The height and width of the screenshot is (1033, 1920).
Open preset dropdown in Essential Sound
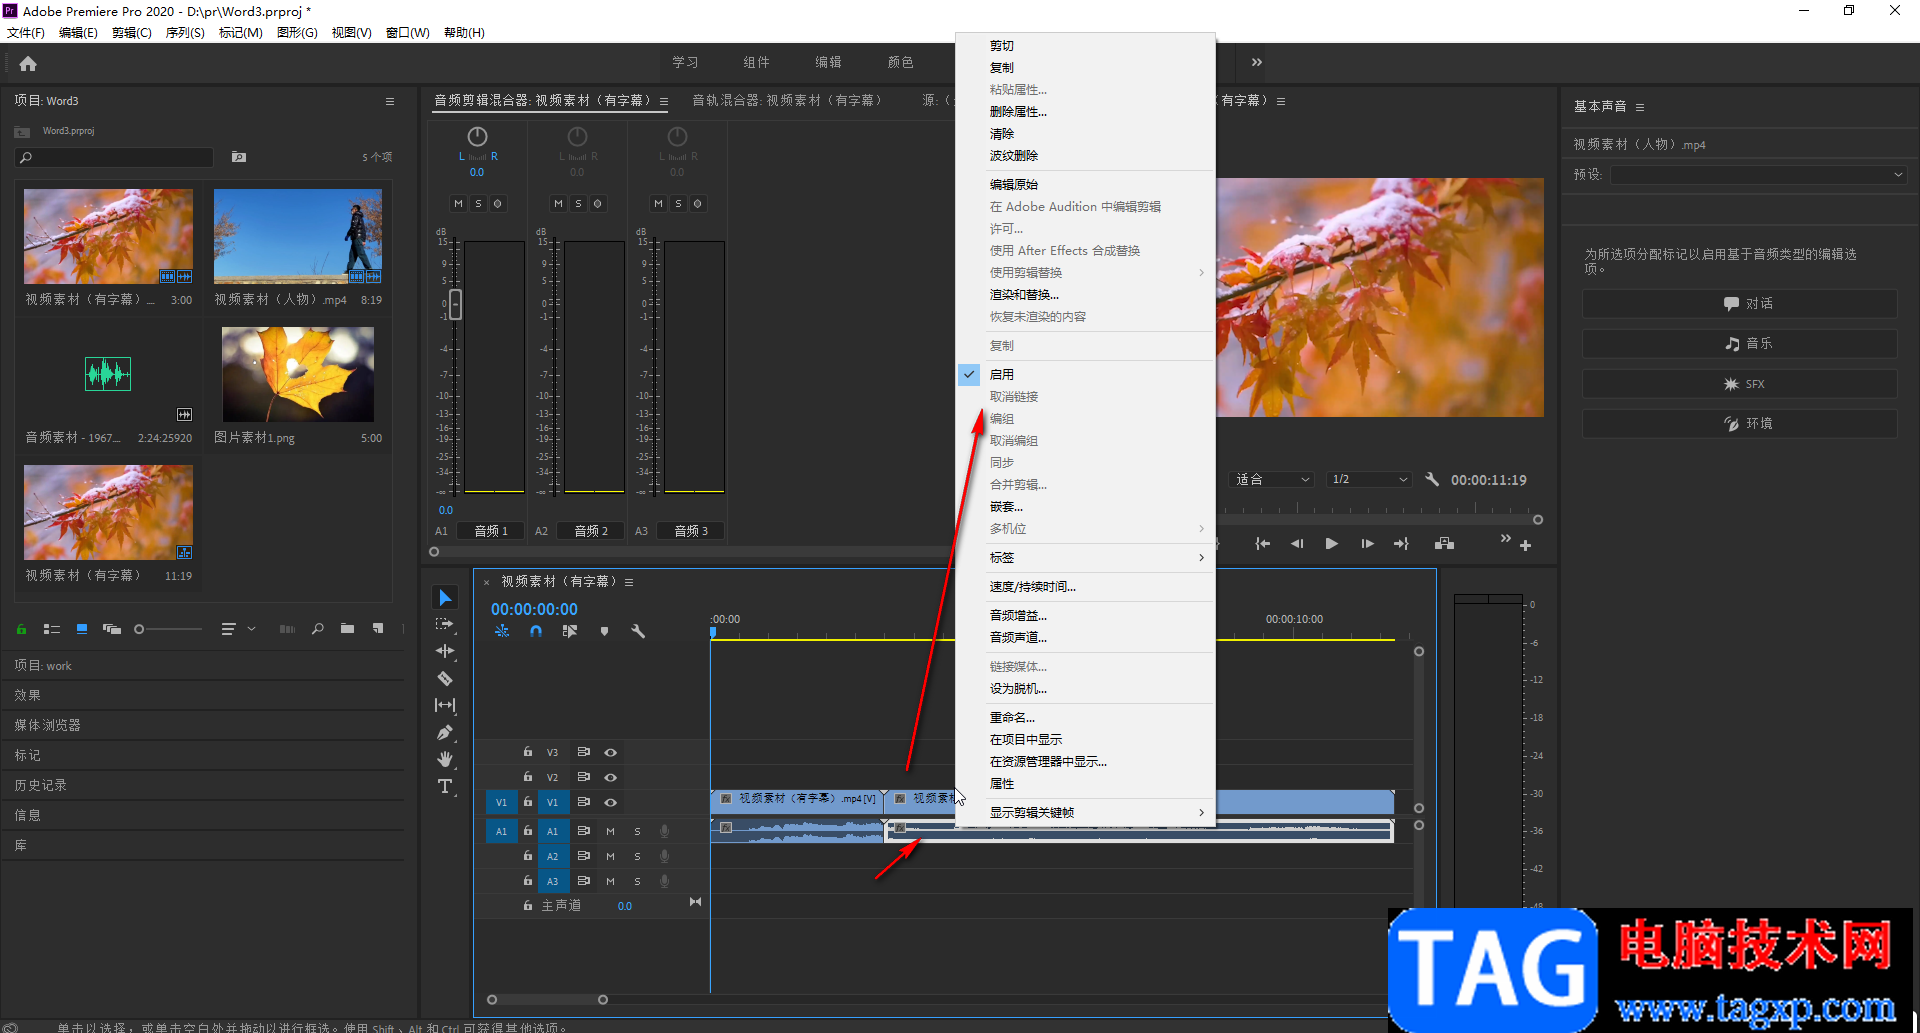(x=1758, y=175)
